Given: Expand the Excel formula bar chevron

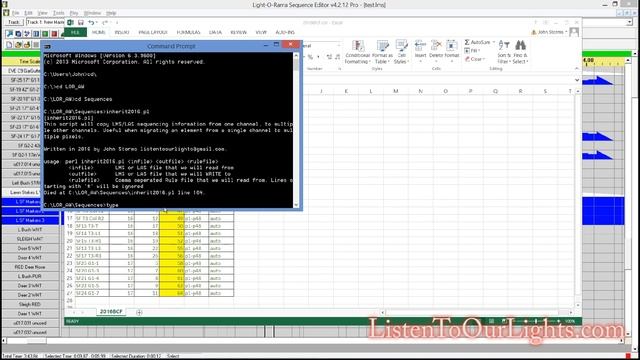Looking at the screenshot, I should pyautogui.click(x=577, y=80).
